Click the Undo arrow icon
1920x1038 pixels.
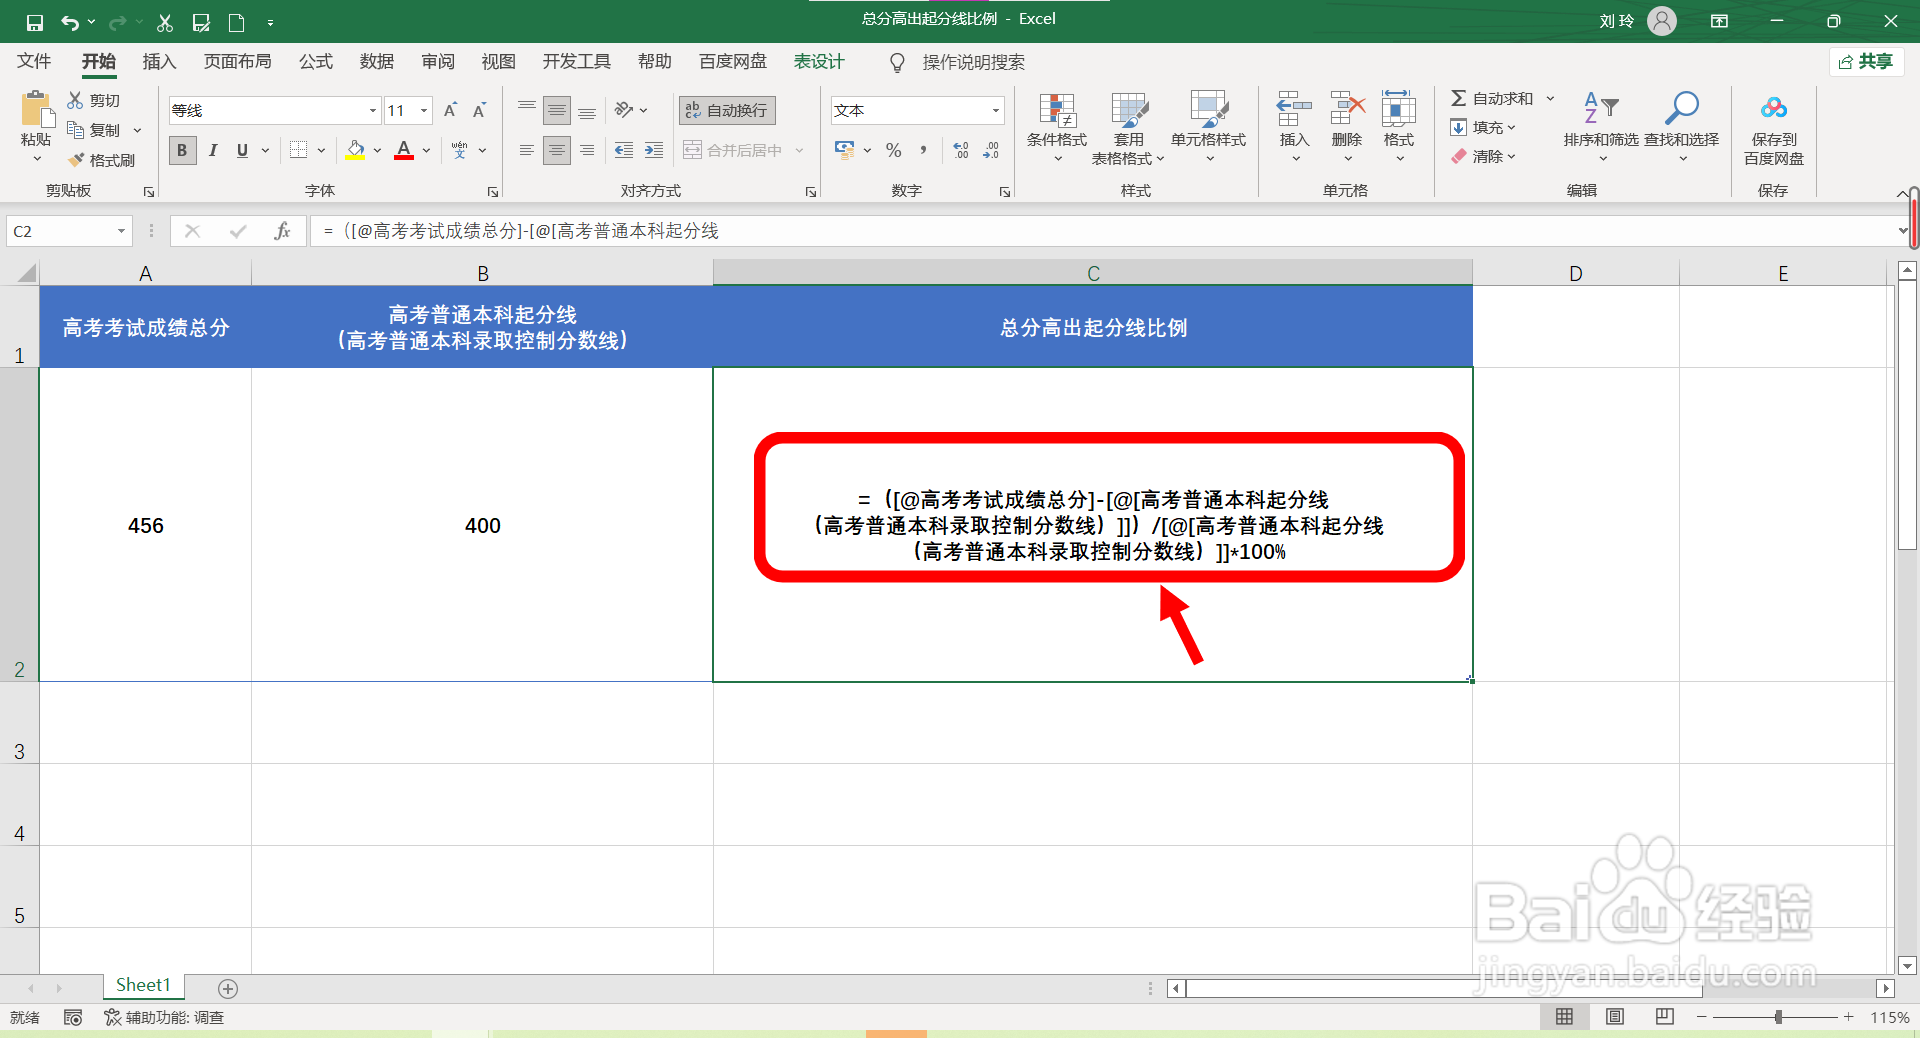coord(69,22)
